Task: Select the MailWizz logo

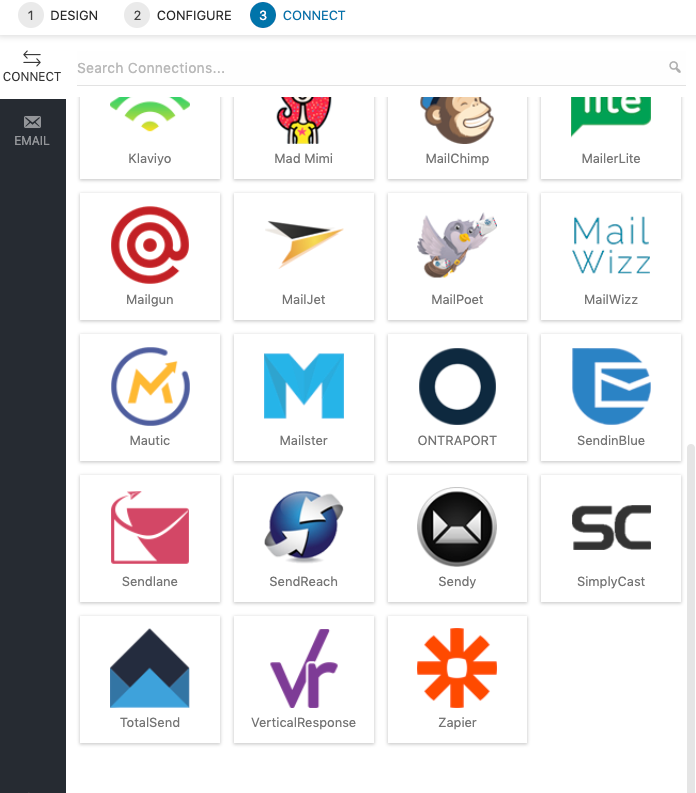Action: click(x=611, y=245)
